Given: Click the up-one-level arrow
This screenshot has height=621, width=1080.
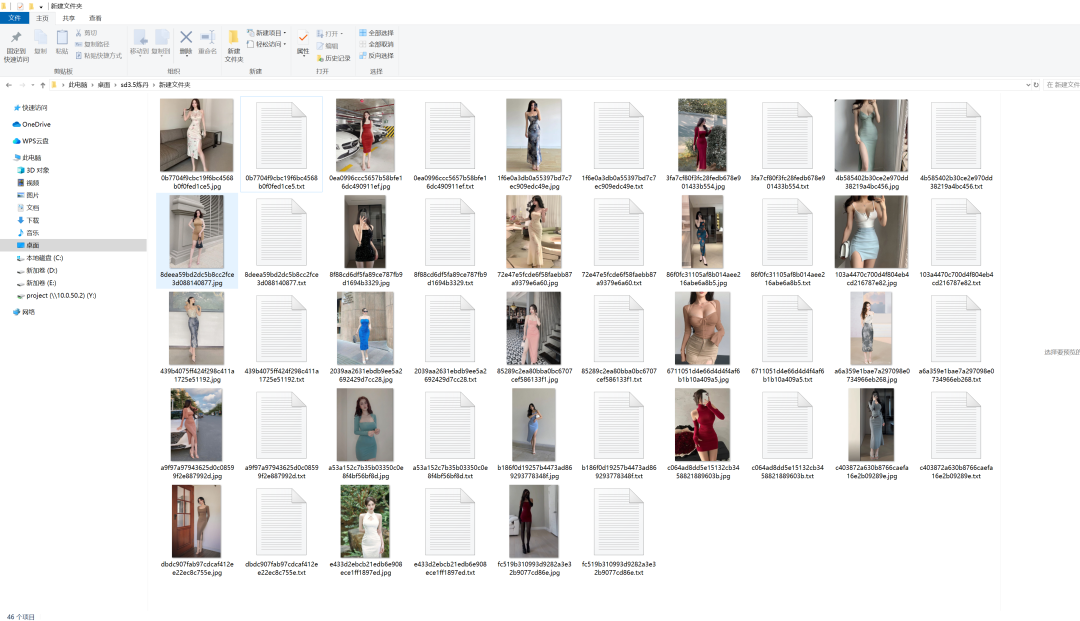Looking at the screenshot, I should 43,85.
